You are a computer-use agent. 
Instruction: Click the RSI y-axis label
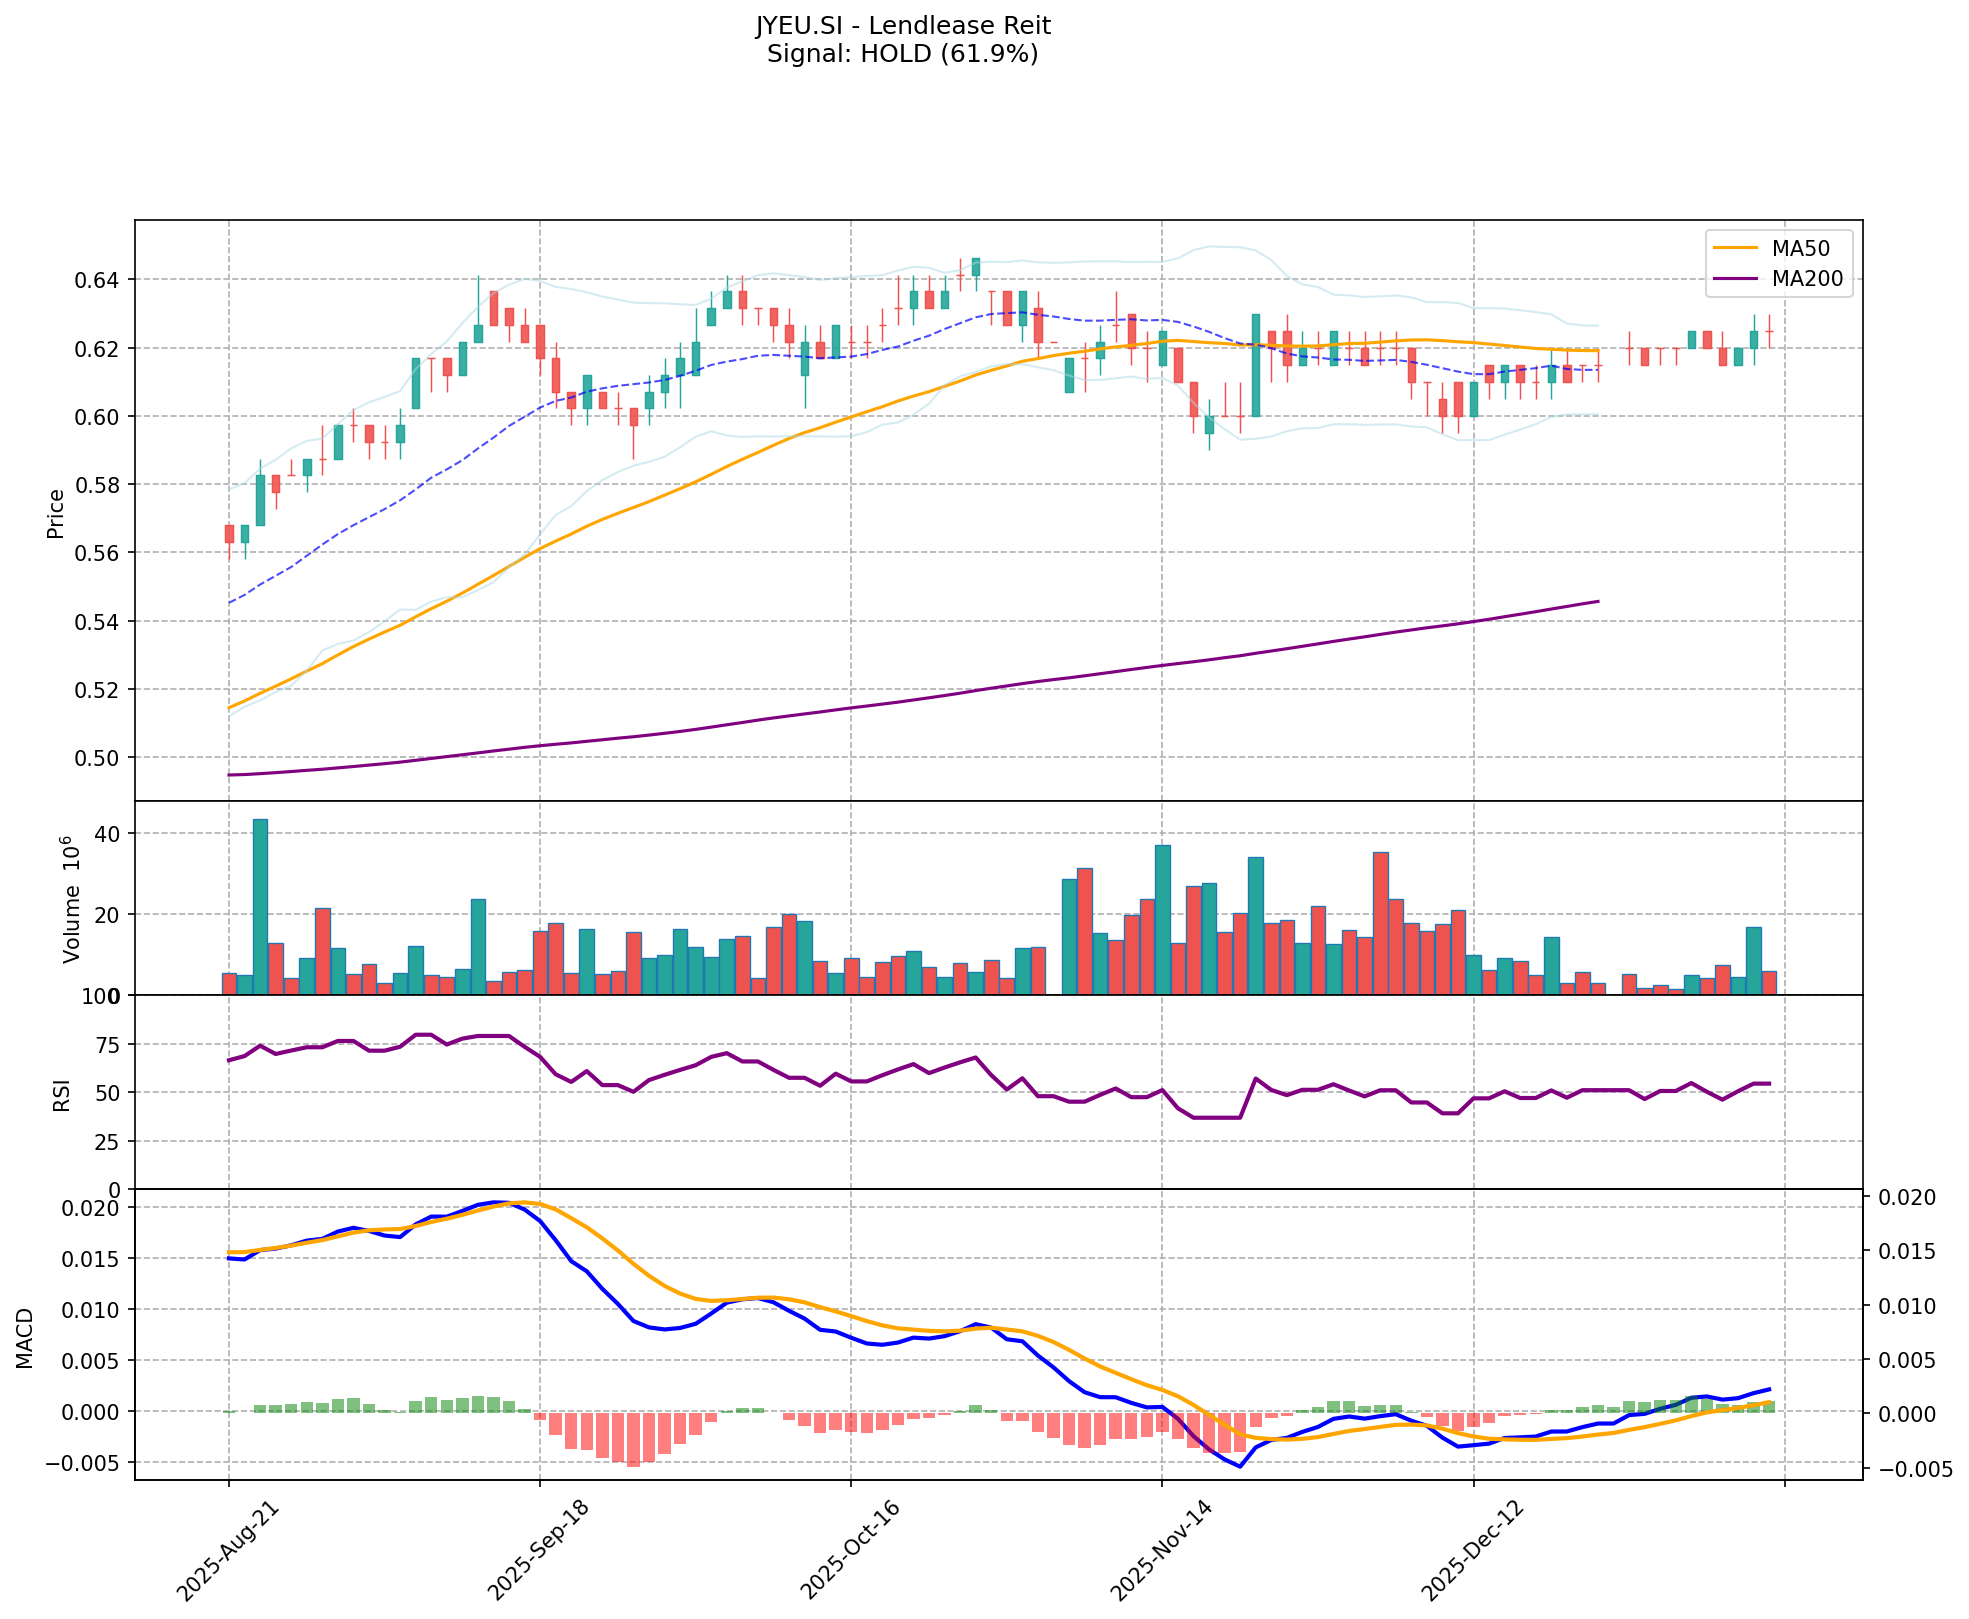click(x=62, y=1094)
